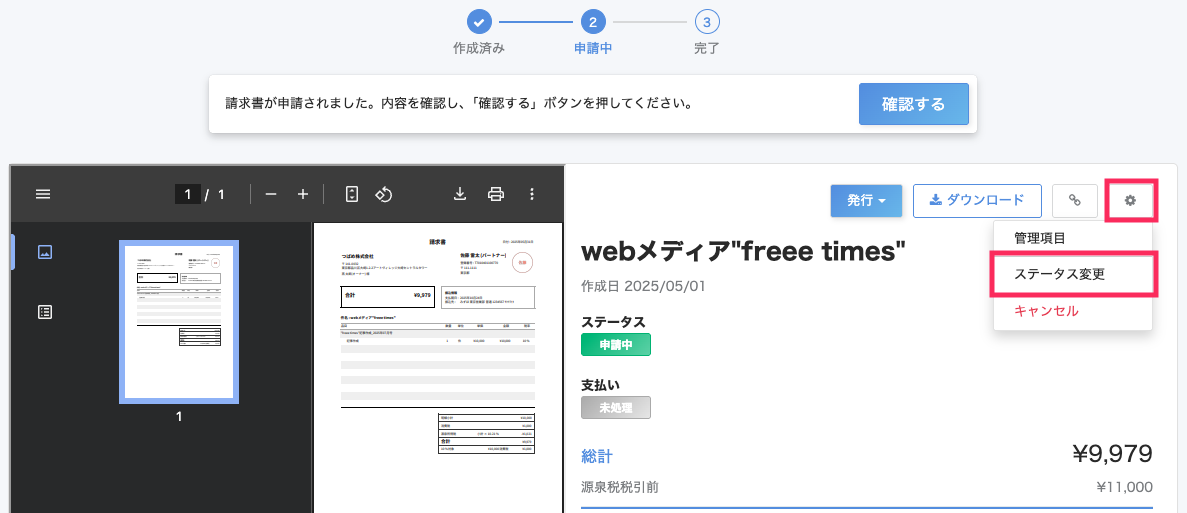The width and height of the screenshot is (1187, 513).
Task: Click the fit to page icon
Action: pyautogui.click(x=351, y=194)
